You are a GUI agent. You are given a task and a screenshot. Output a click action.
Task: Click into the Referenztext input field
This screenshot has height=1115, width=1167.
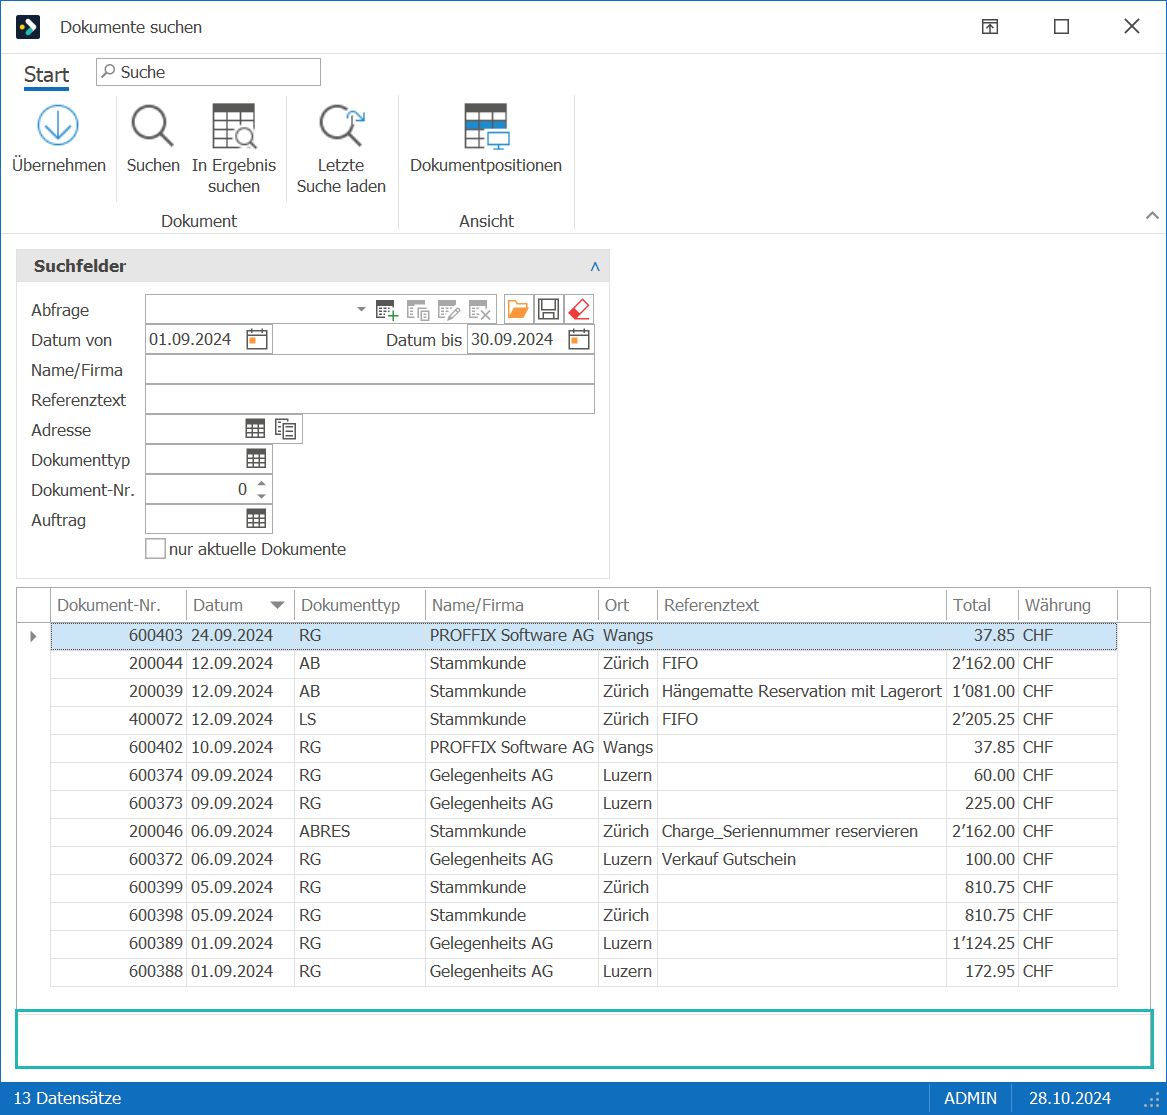370,399
